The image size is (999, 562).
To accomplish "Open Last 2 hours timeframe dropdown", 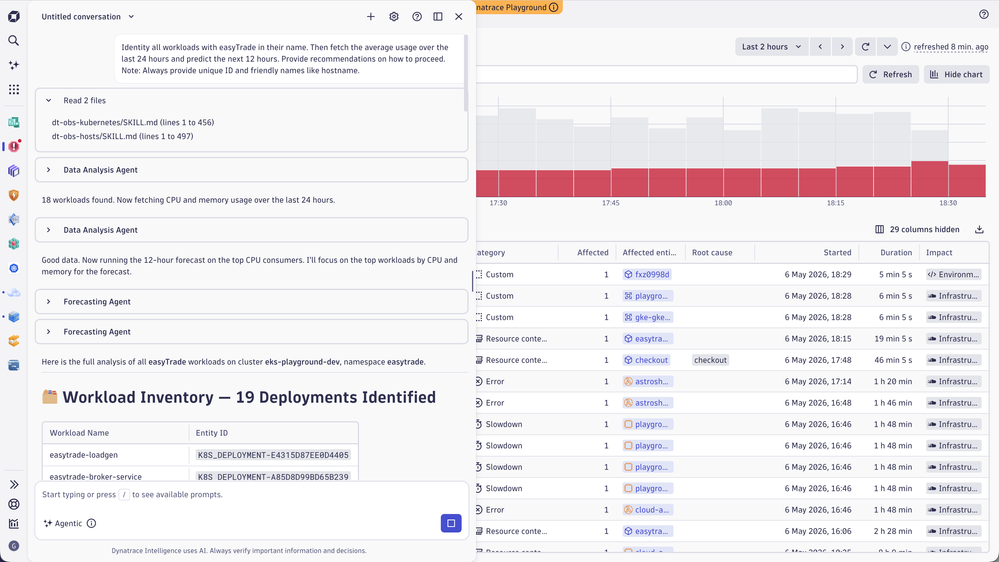I will (772, 47).
